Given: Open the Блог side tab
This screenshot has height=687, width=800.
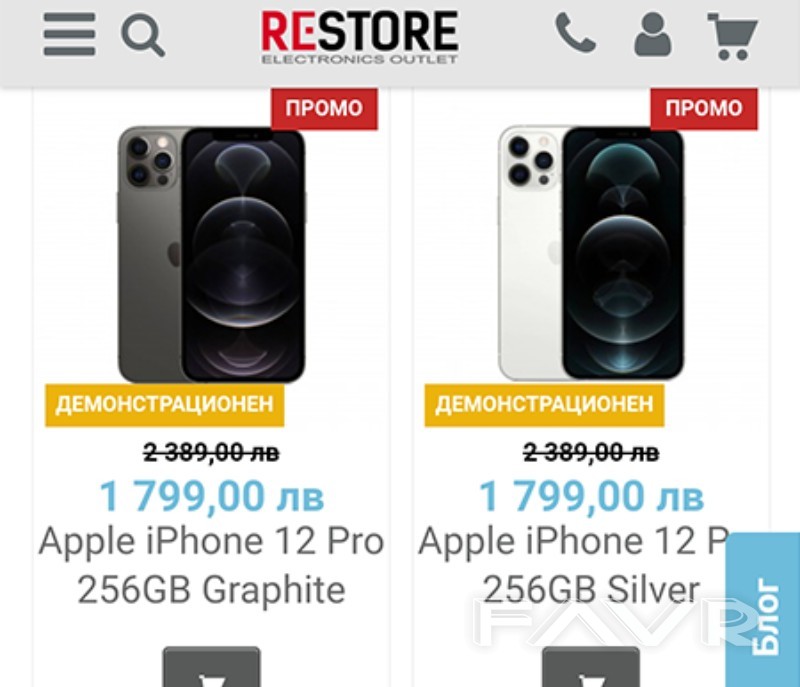Looking at the screenshot, I should (765, 612).
